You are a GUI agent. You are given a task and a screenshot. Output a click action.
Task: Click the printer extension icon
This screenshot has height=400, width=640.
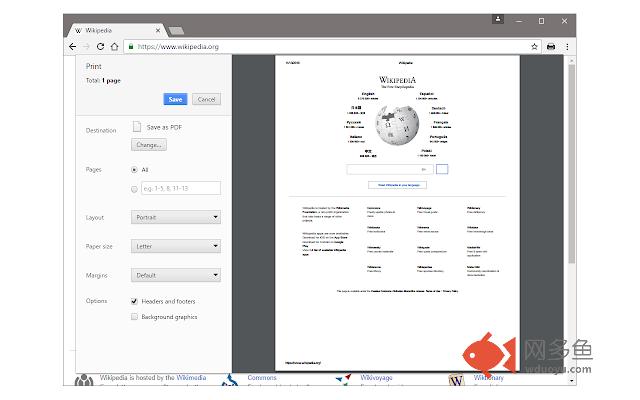pos(551,47)
